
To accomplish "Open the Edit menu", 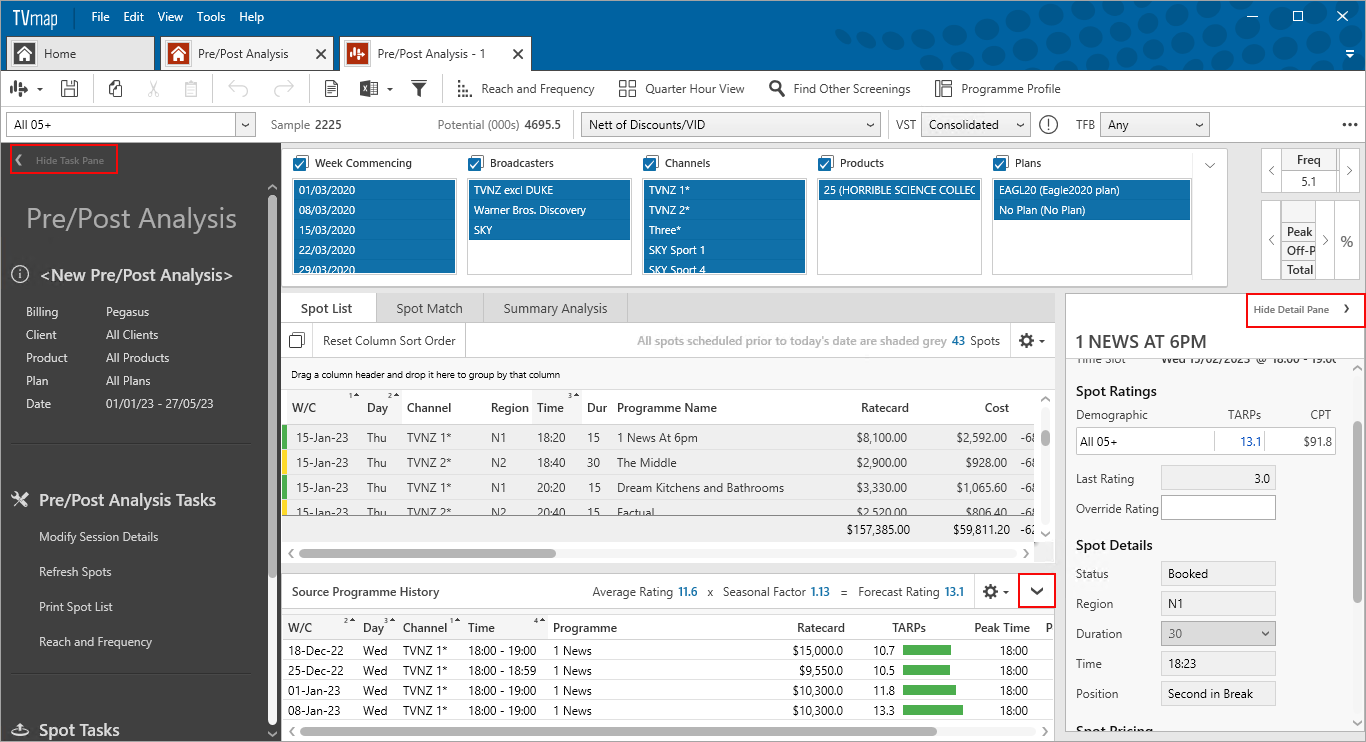I will click(134, 17).
